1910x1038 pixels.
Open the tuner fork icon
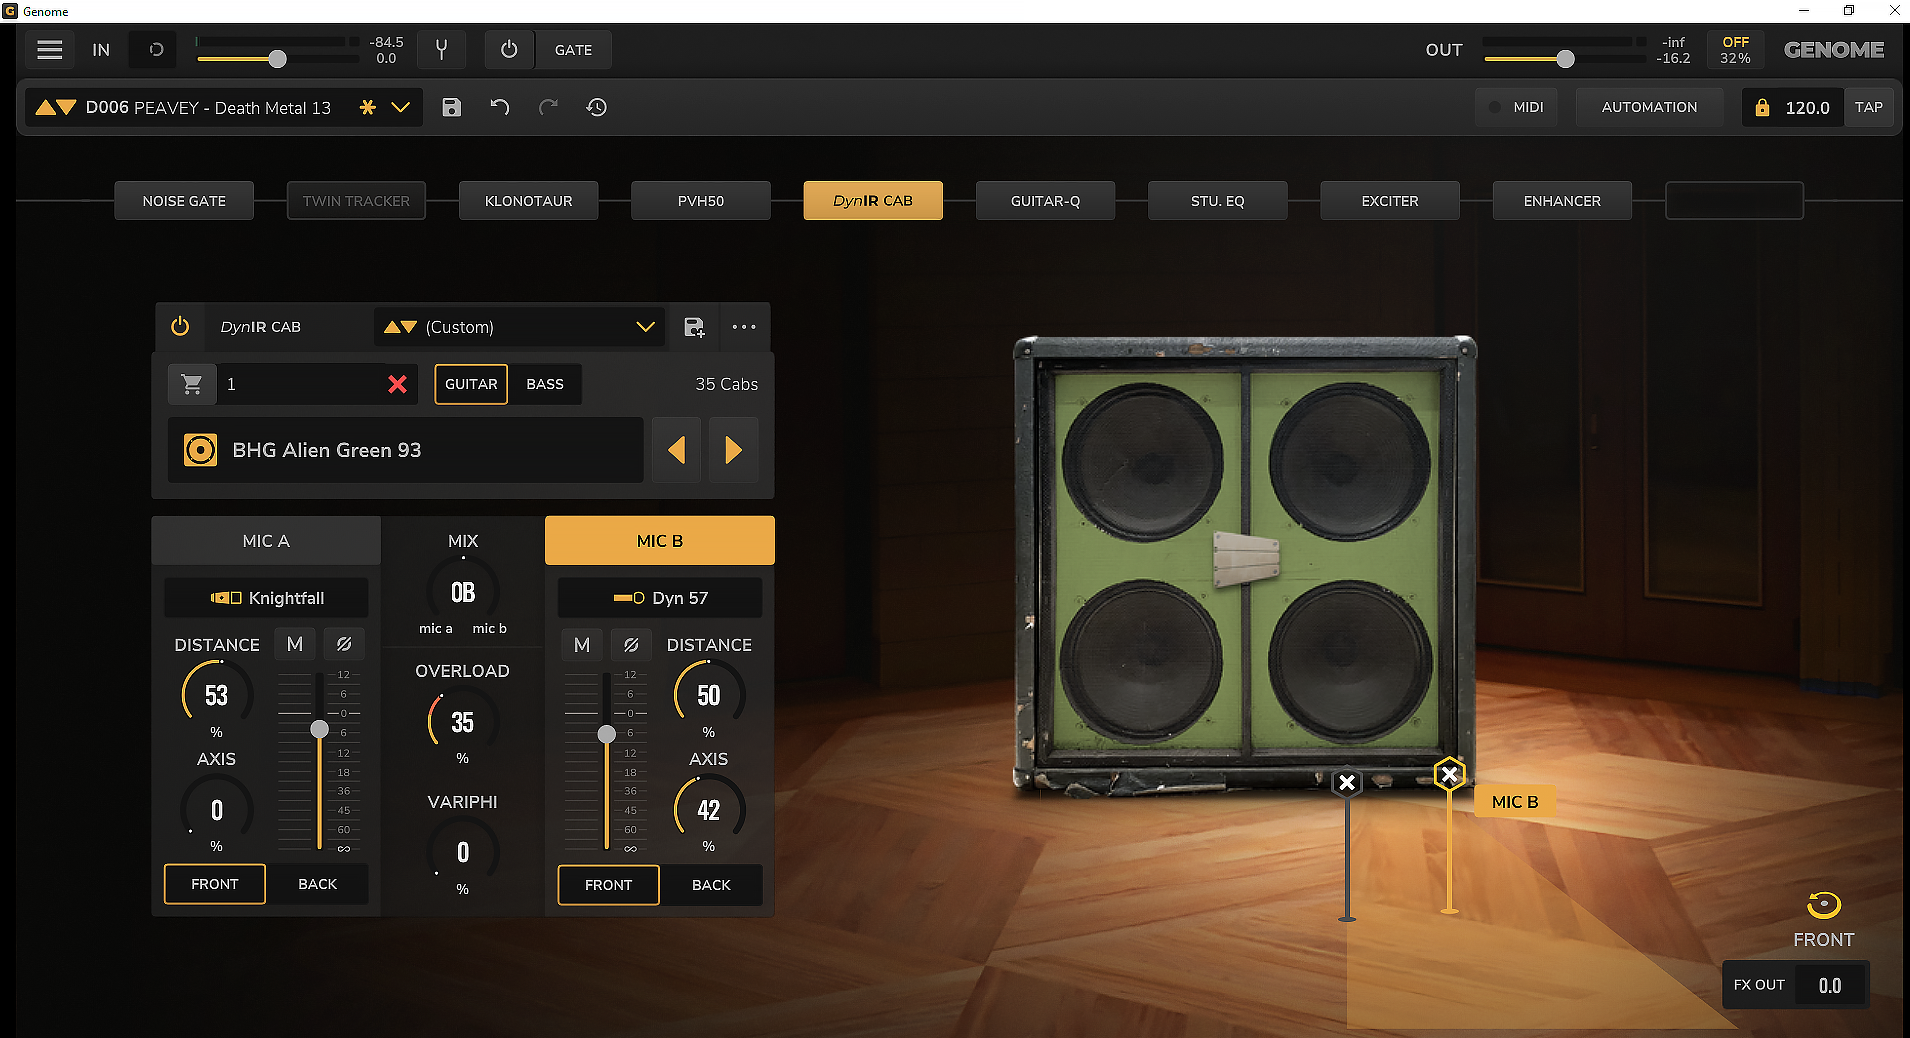441,50
